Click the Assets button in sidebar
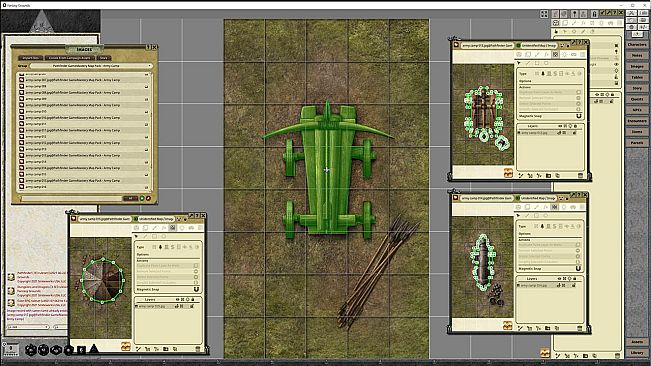The height and width of the screenshot is (366, 651). 637,342
